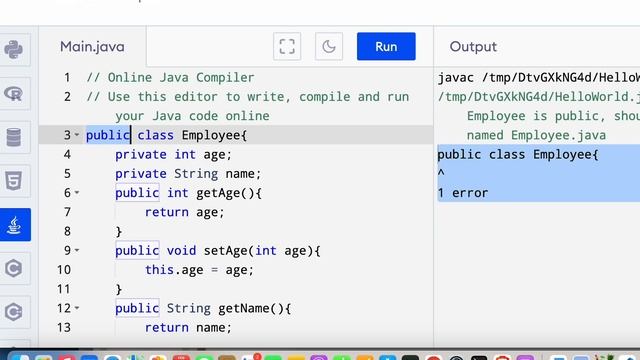This screenshot has width=640, height=360.
Task: Toggle fullscreen editor mode
Action: [287, 47]
